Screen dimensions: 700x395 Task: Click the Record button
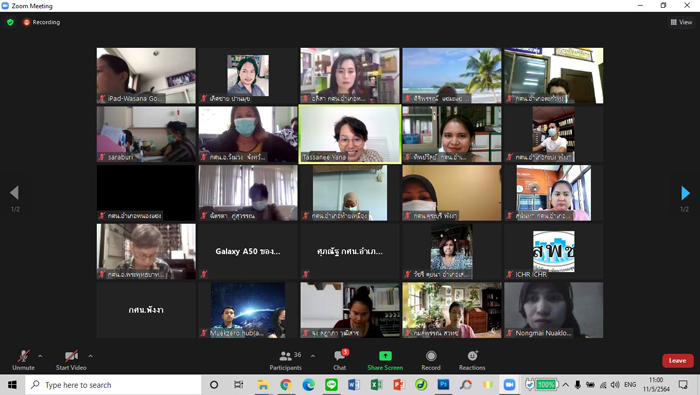click(x=431, y=360)
